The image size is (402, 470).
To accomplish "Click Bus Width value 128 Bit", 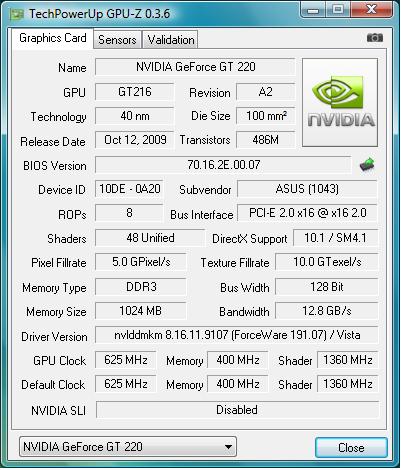I will 327,287.
